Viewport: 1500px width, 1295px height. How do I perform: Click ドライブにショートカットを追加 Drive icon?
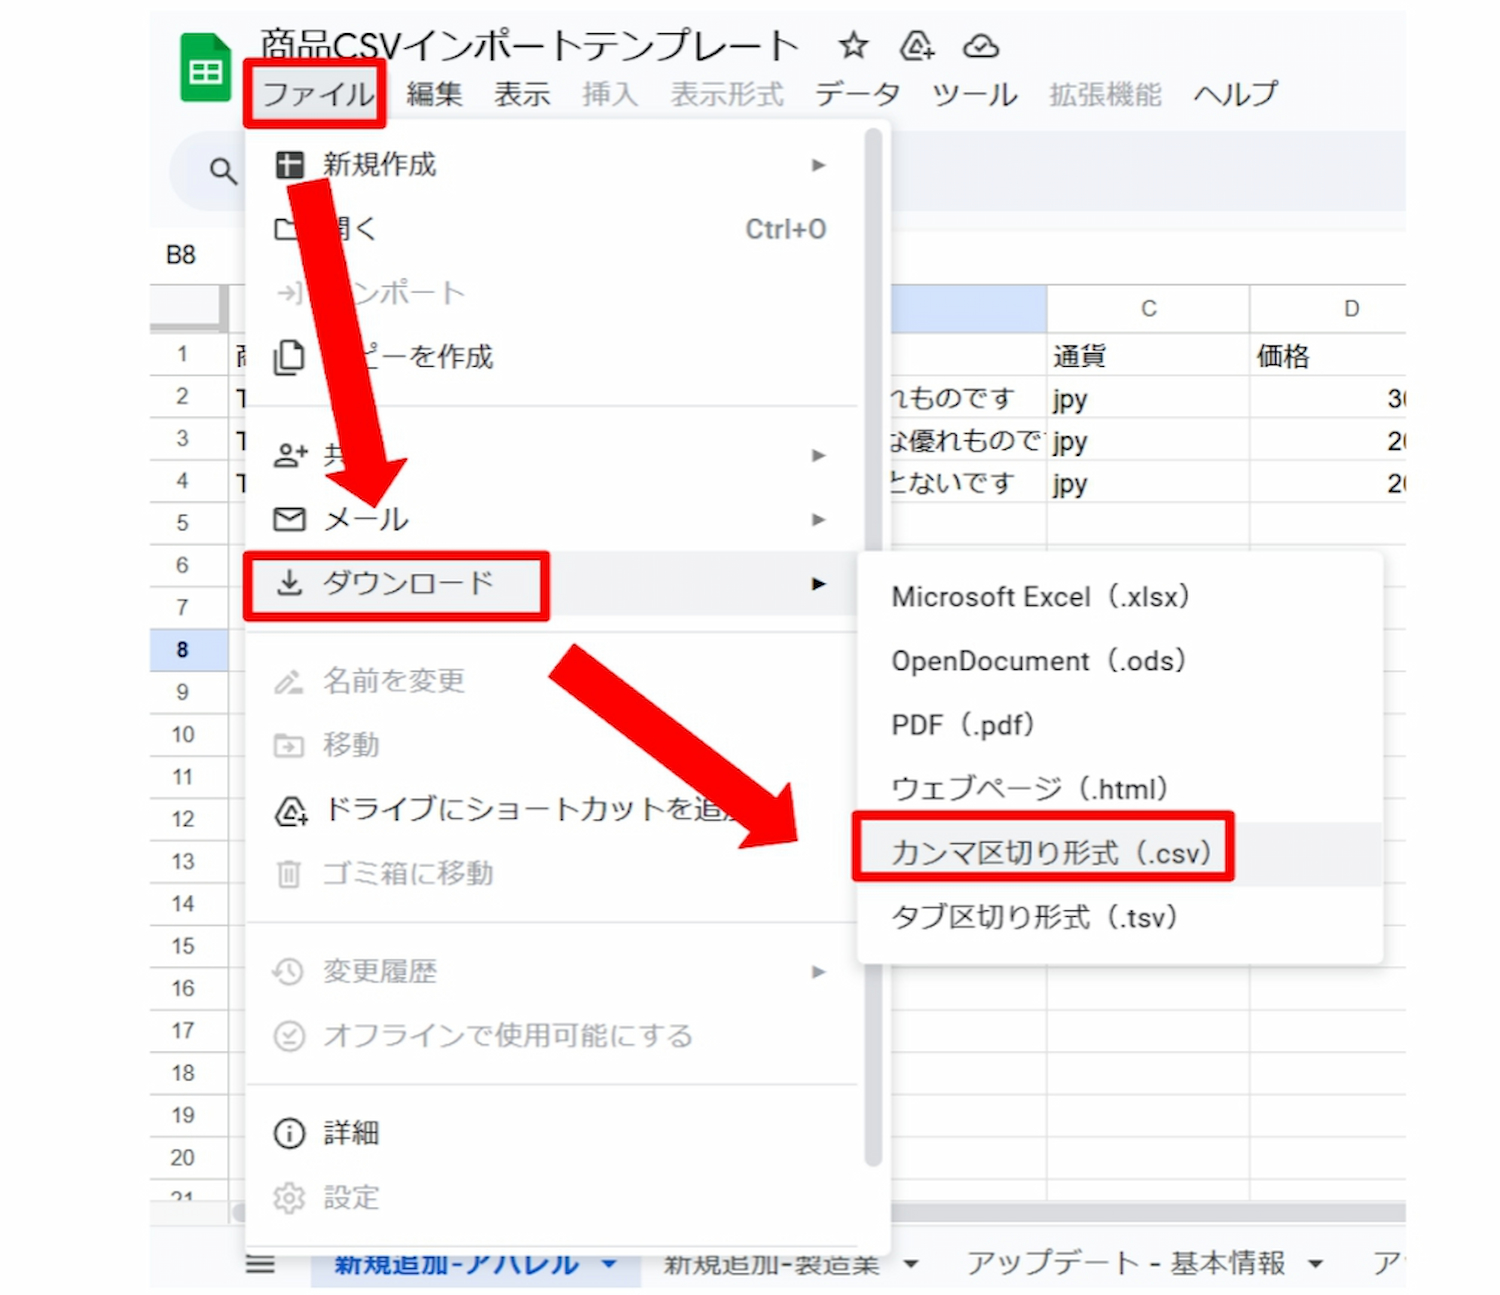click(x=290, y=810)
